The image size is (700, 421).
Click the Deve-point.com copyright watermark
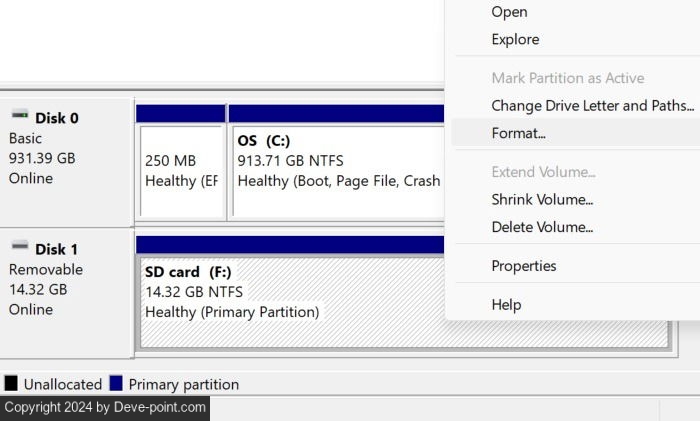(x=105, y=407)
